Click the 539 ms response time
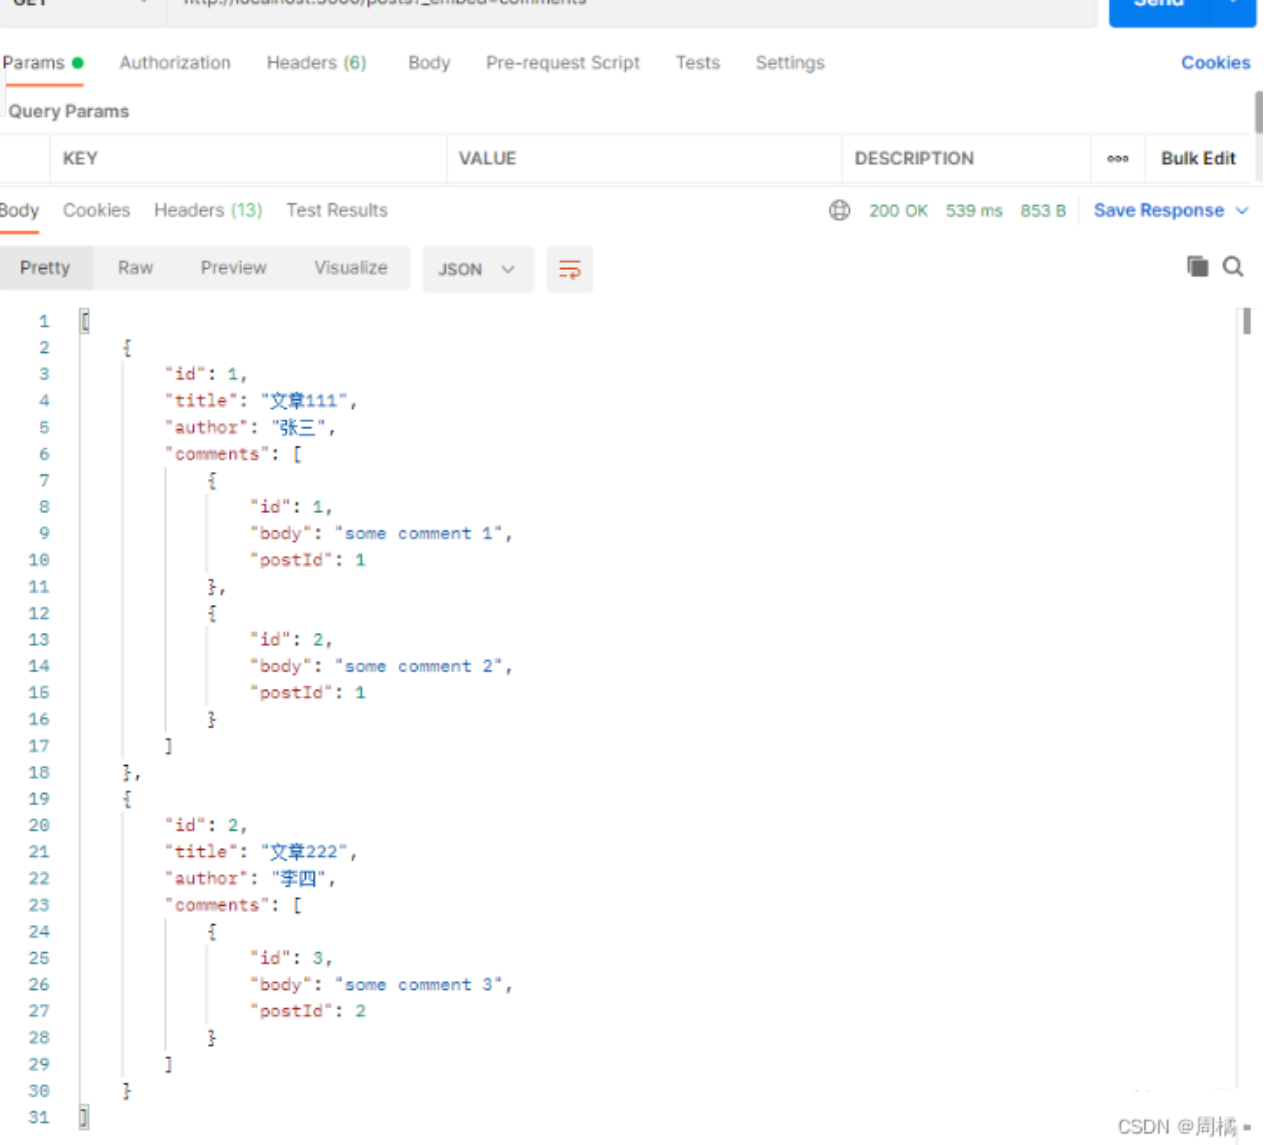The image size is (1275, 1145). [974, 211]
